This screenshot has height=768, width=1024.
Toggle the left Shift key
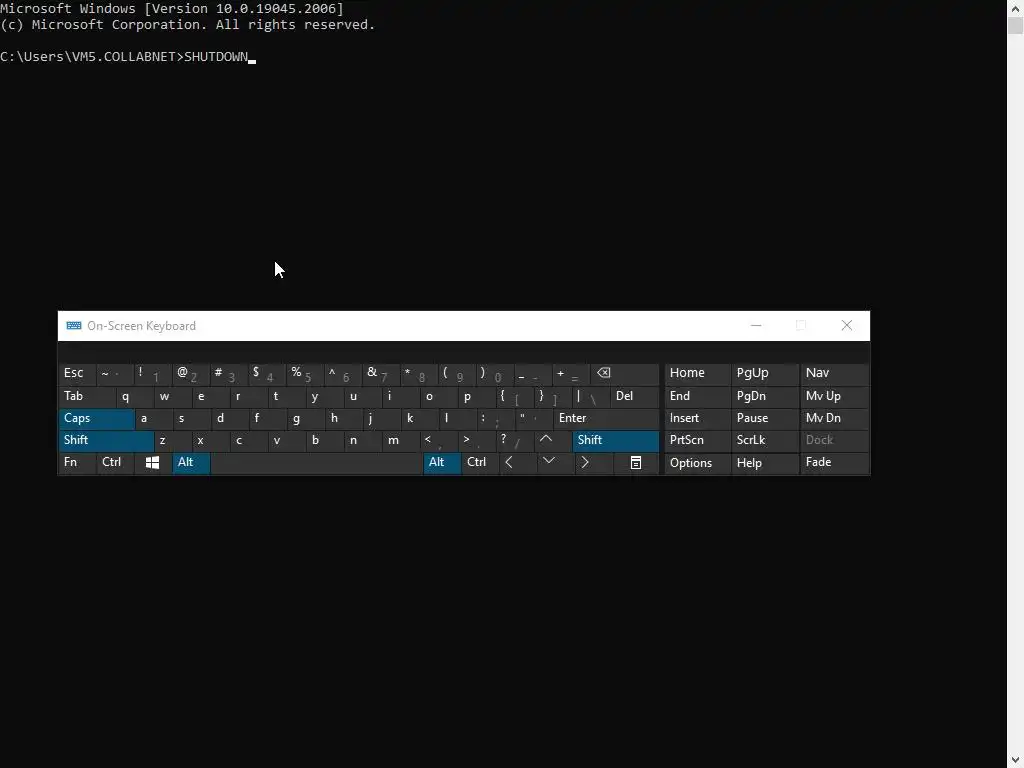pyautogui.click(x=106, y=441)
